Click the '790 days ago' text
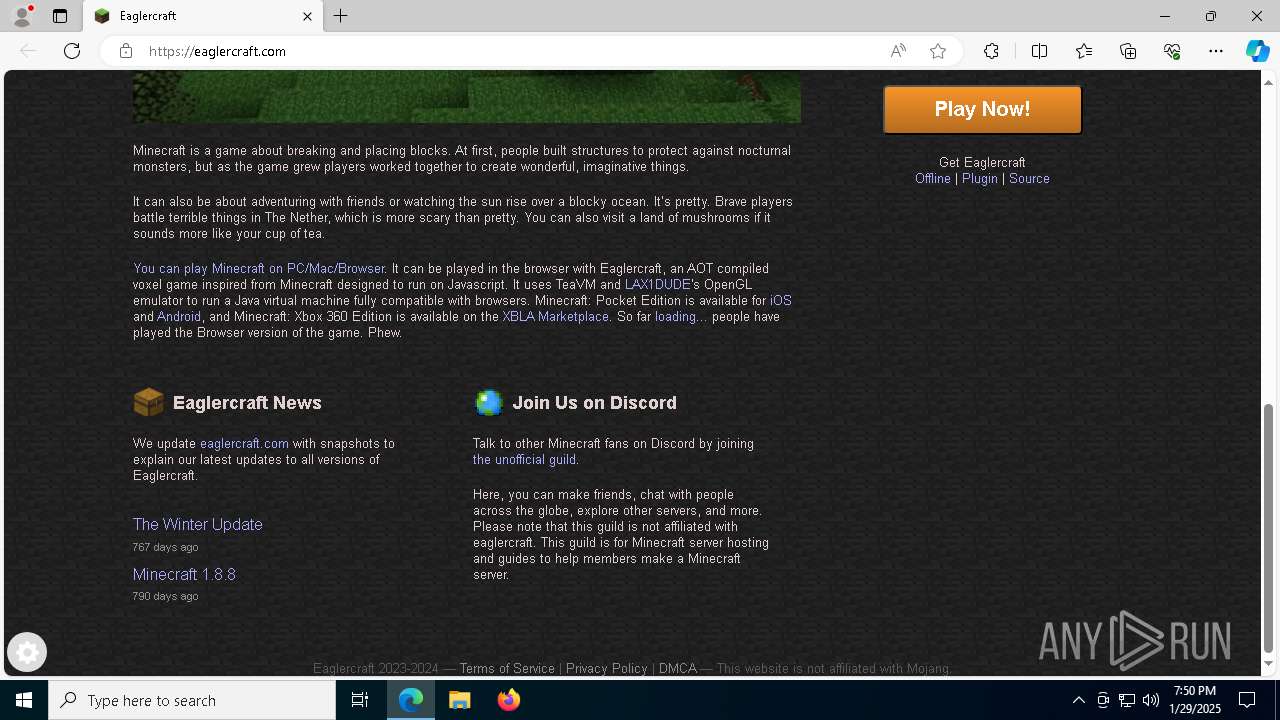The image size is (1280, 720). 165,596
